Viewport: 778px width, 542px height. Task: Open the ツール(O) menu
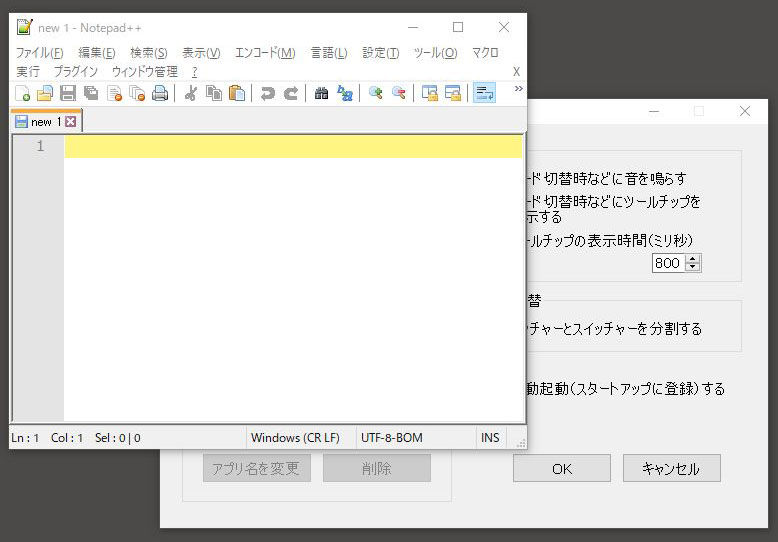click(x=436, y=53)
